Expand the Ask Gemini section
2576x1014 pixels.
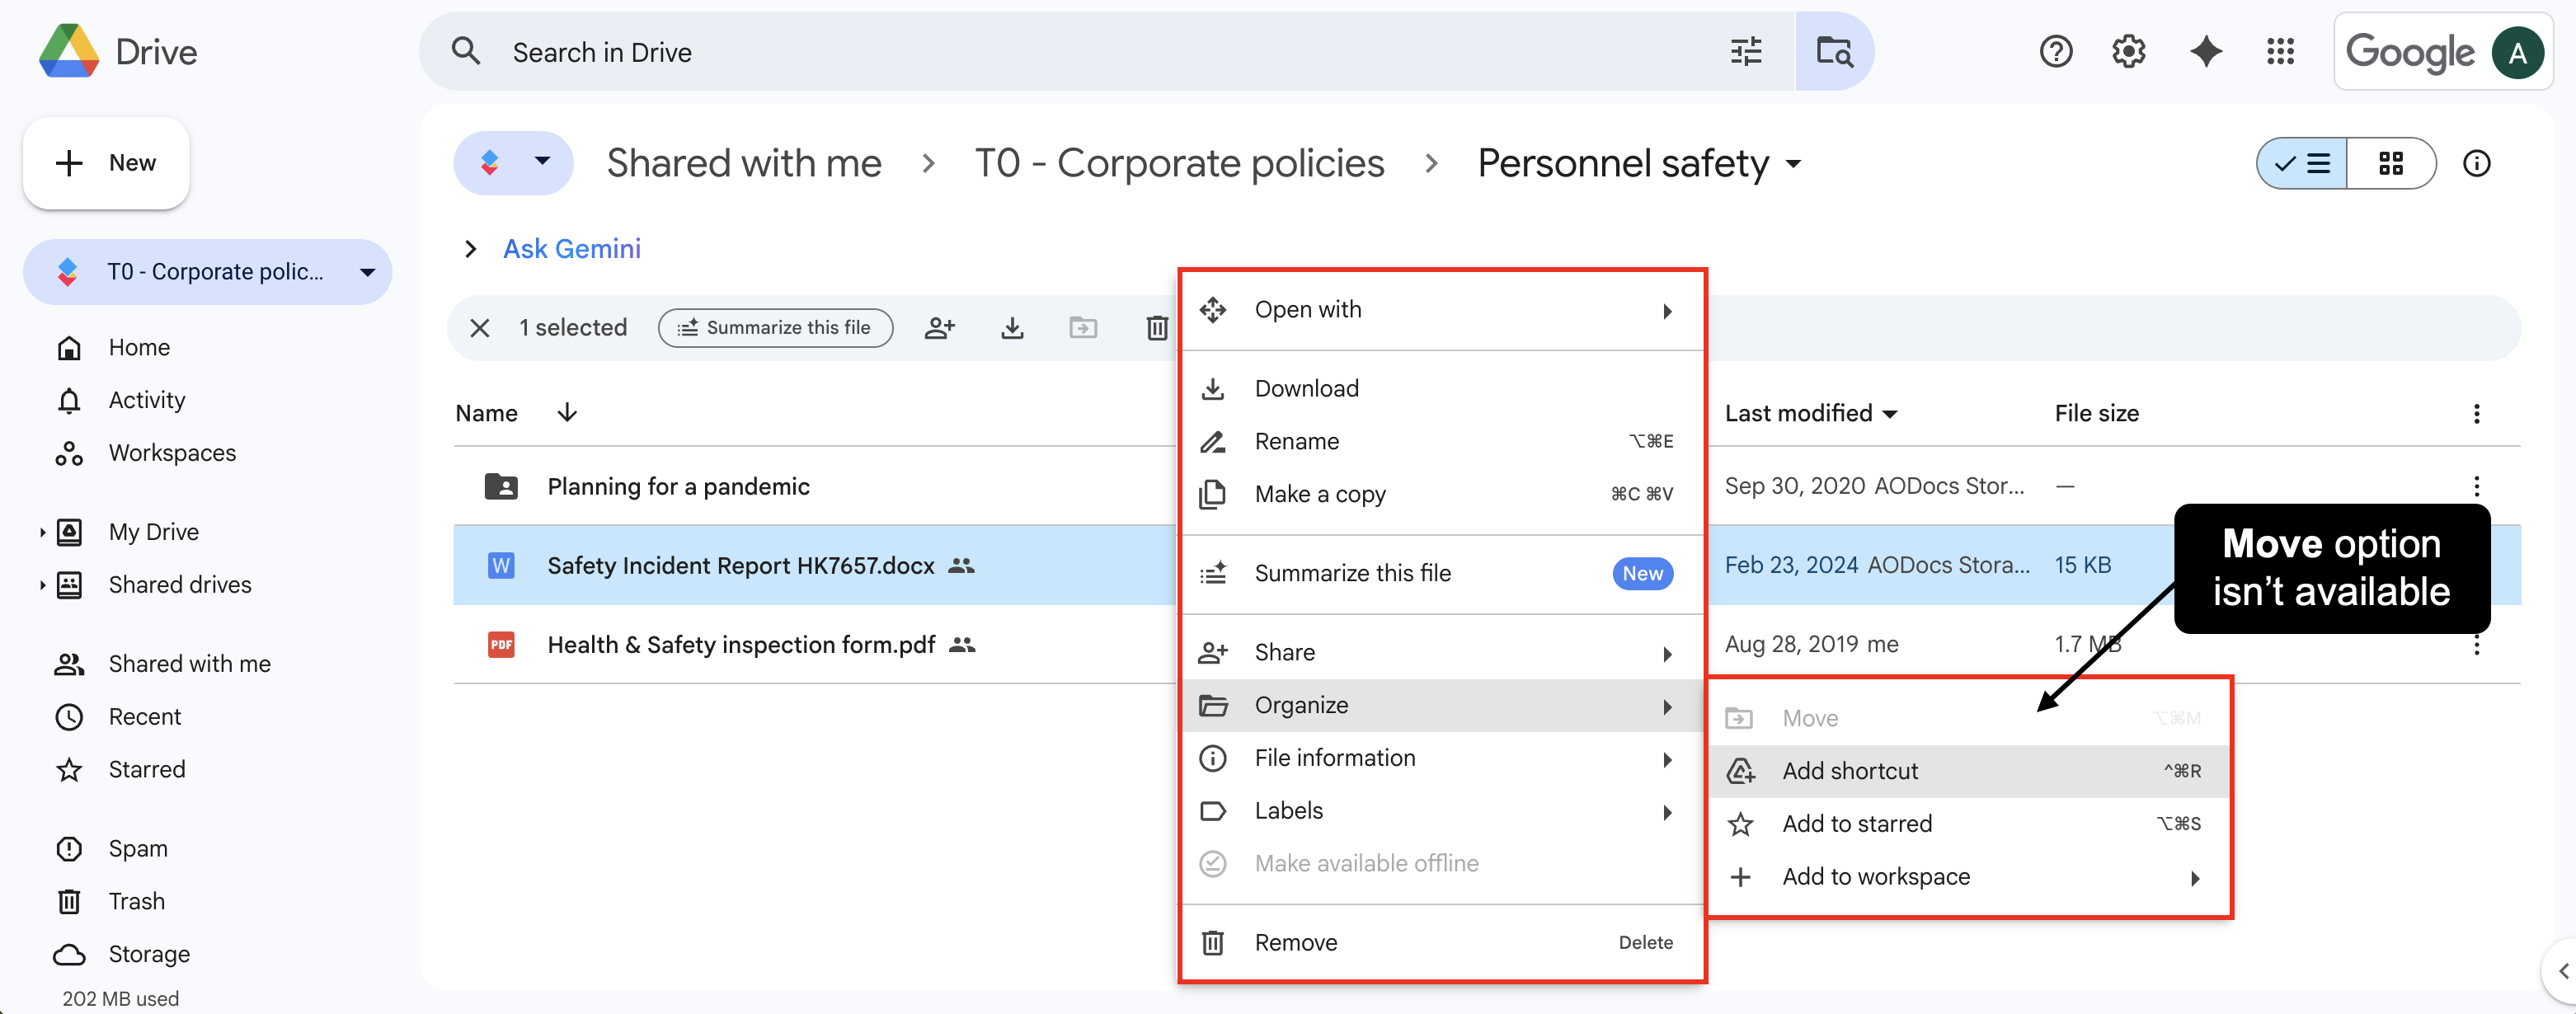pyautogui.click(x=470, y=249)
